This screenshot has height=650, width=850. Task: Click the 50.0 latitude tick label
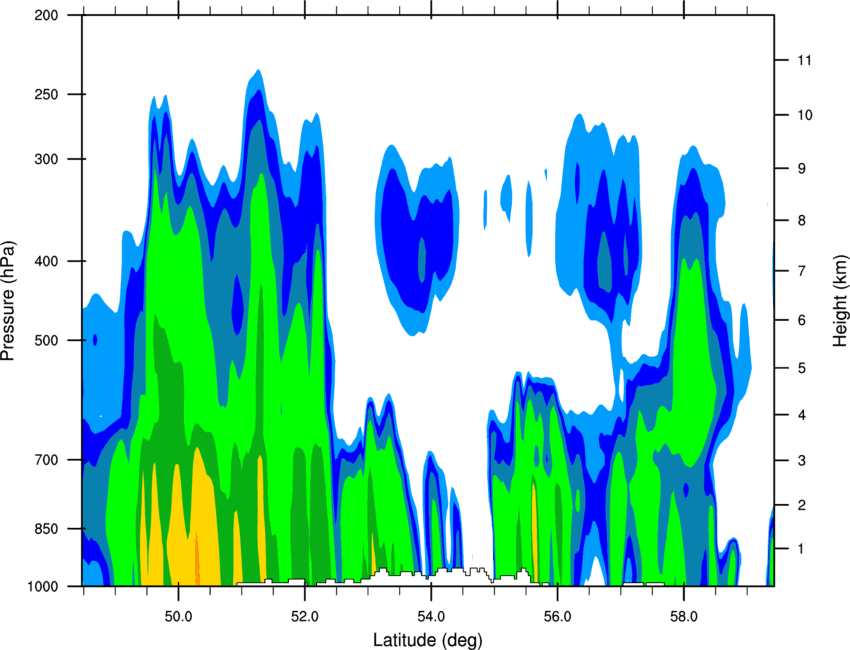[178, 617]
